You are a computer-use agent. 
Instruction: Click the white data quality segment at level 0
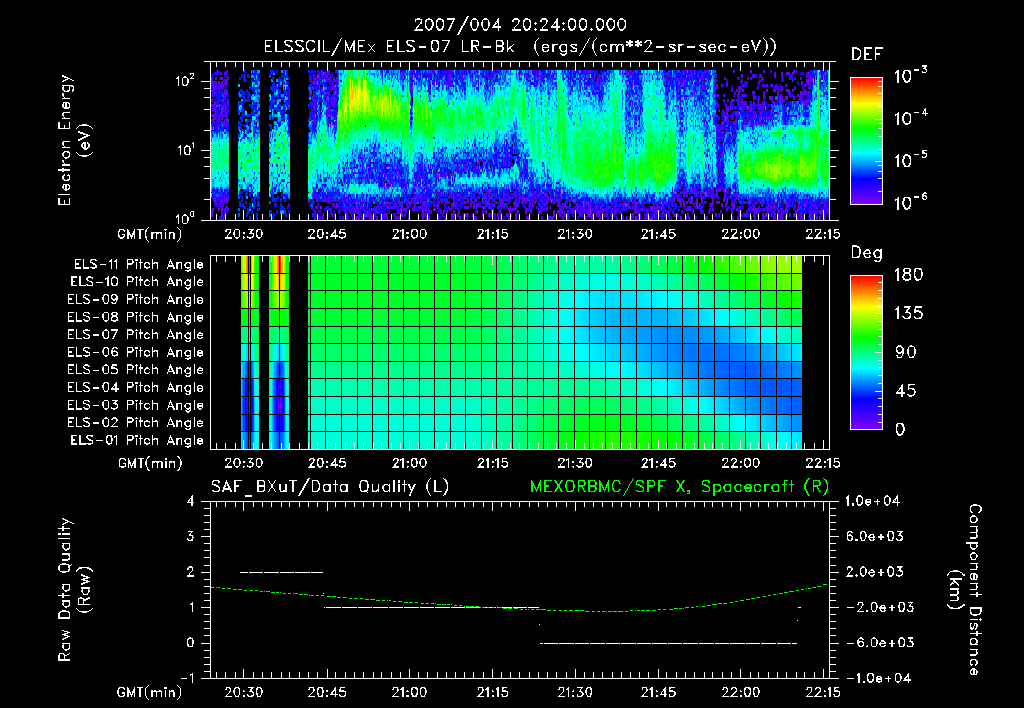point(669,643)
